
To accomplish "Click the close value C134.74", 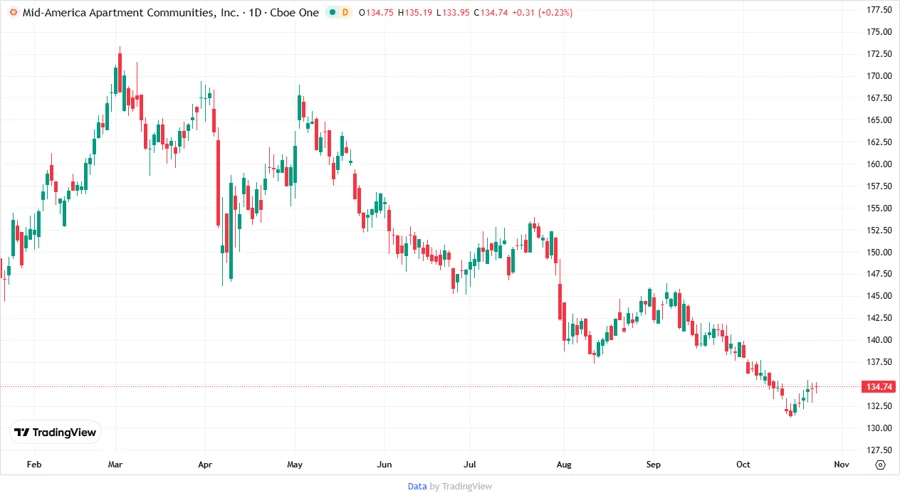I will coord(491,12).
